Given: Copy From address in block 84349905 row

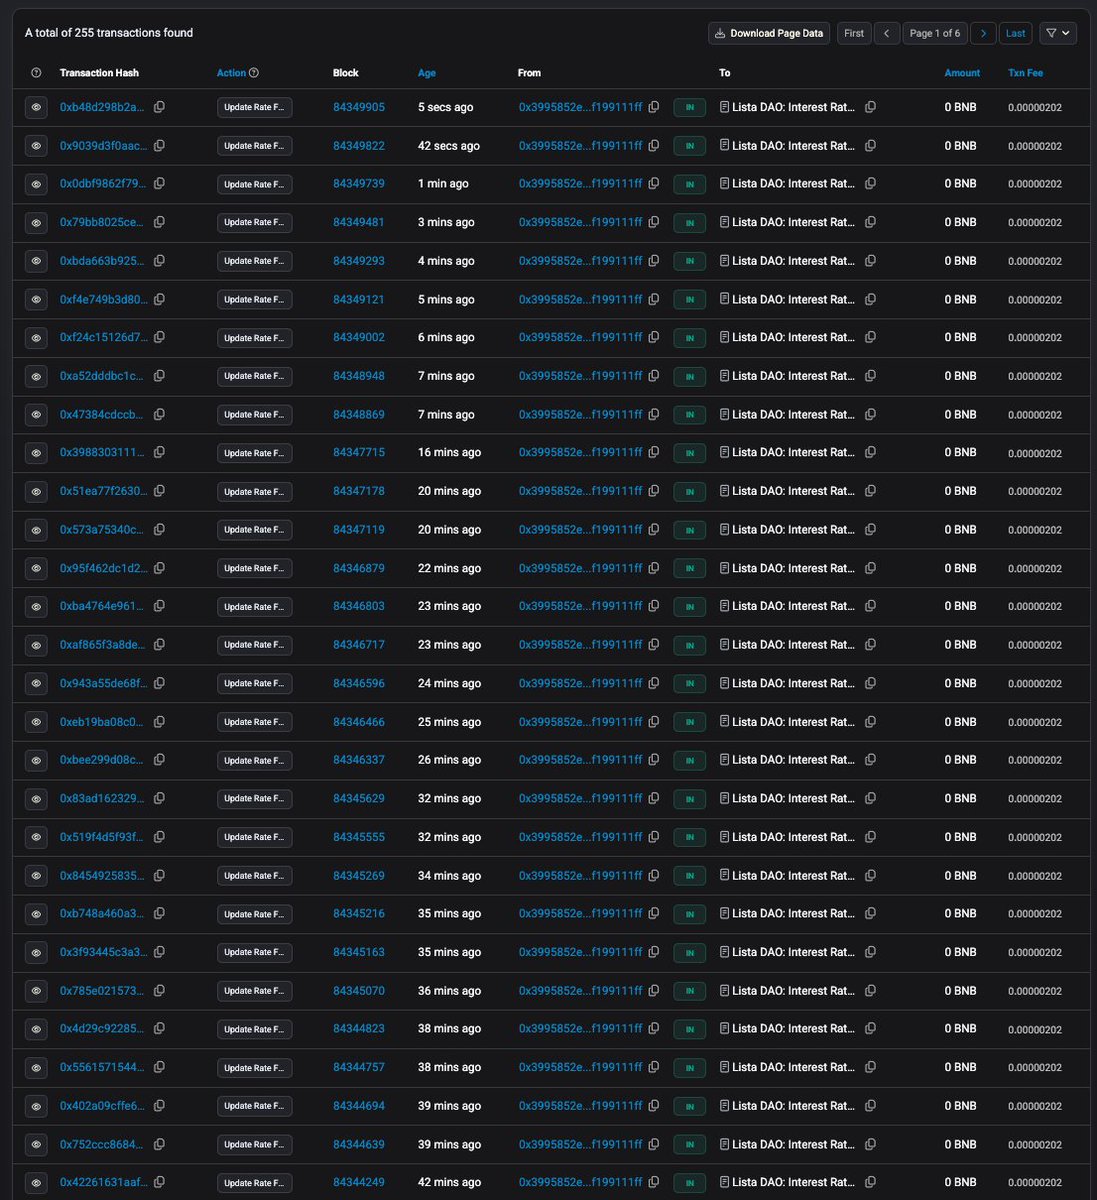Looking at the screenshot, I should point(653,107).
